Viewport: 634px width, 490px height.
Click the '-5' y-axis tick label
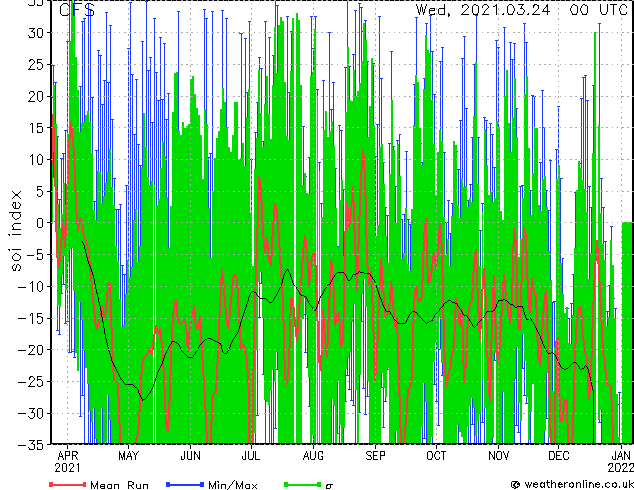(35, 255)
